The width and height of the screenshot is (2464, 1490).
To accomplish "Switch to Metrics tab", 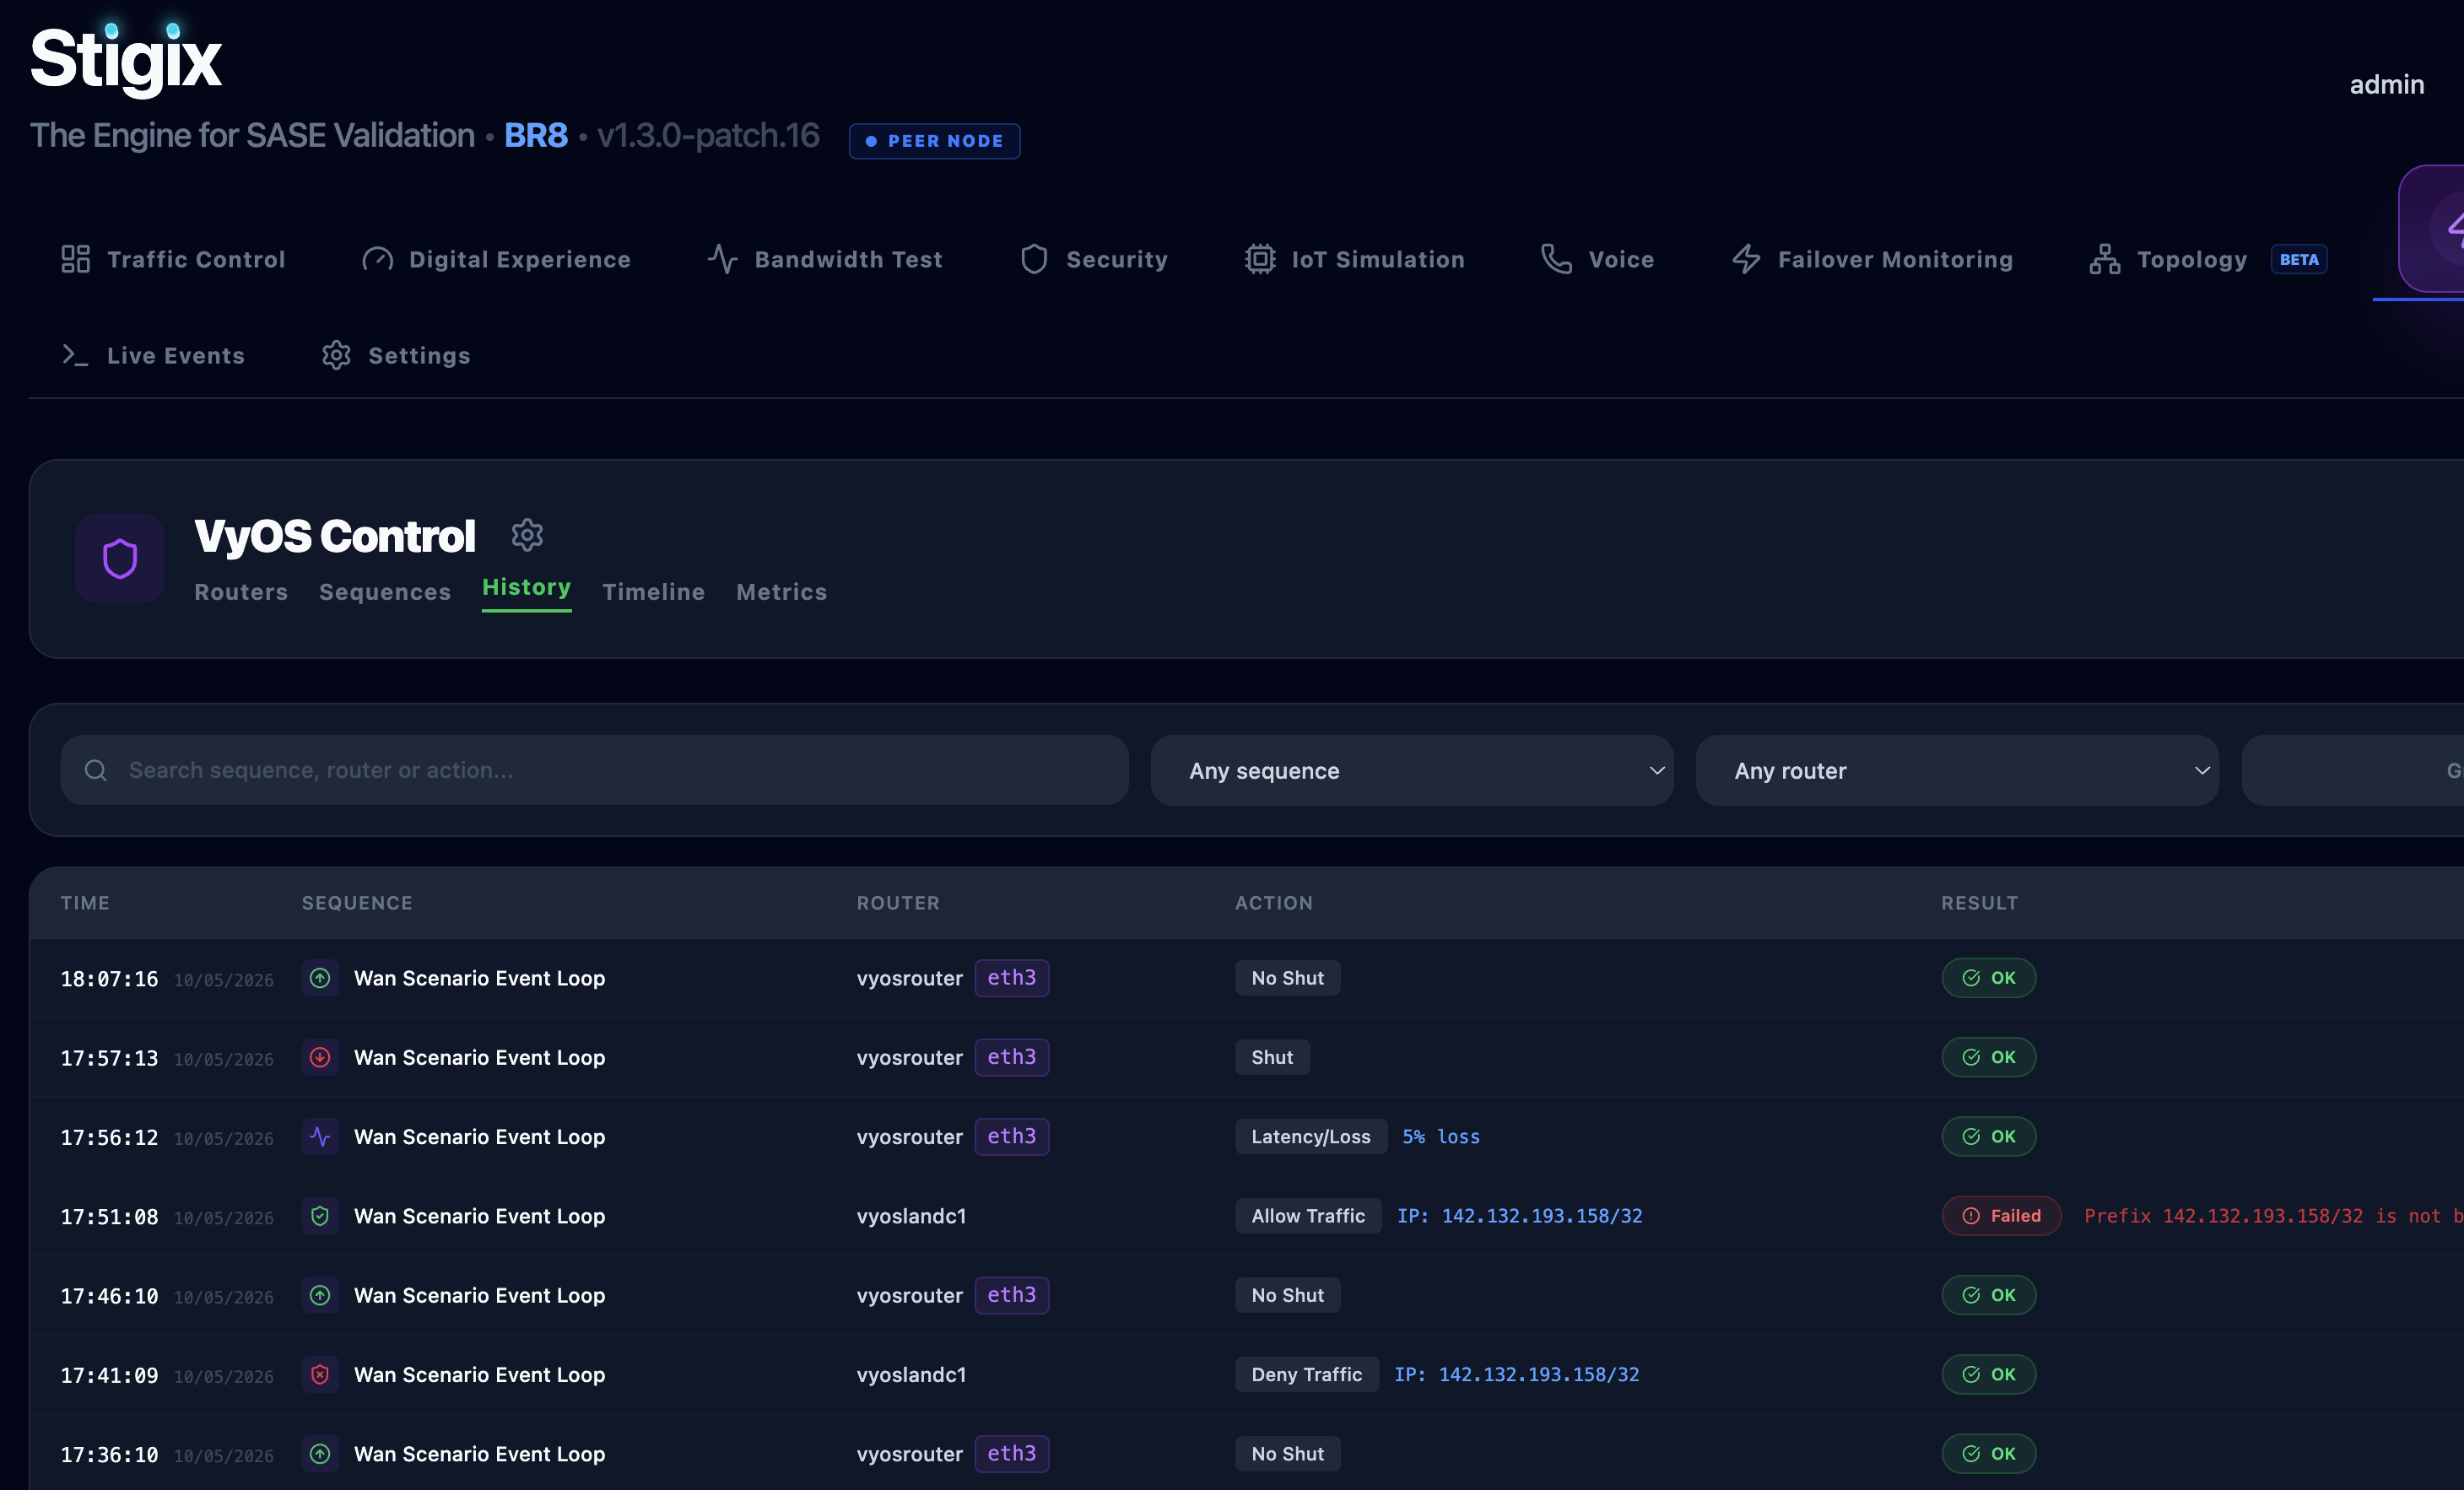I will (782, 592).
